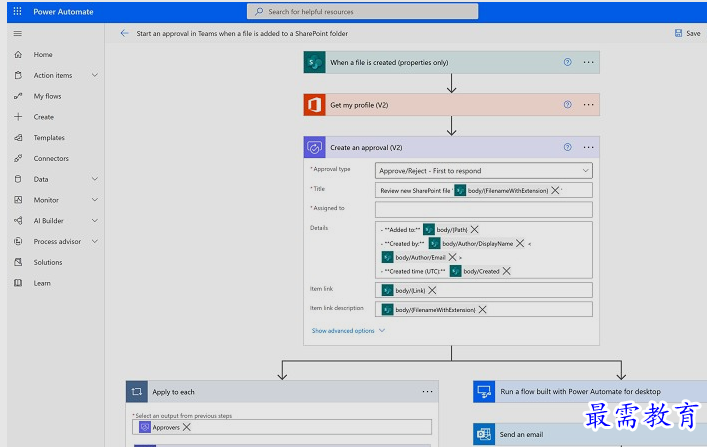Open the Approval type dropdown
Image resolution: width=707 pixels, height=447 pixels.
484,171
